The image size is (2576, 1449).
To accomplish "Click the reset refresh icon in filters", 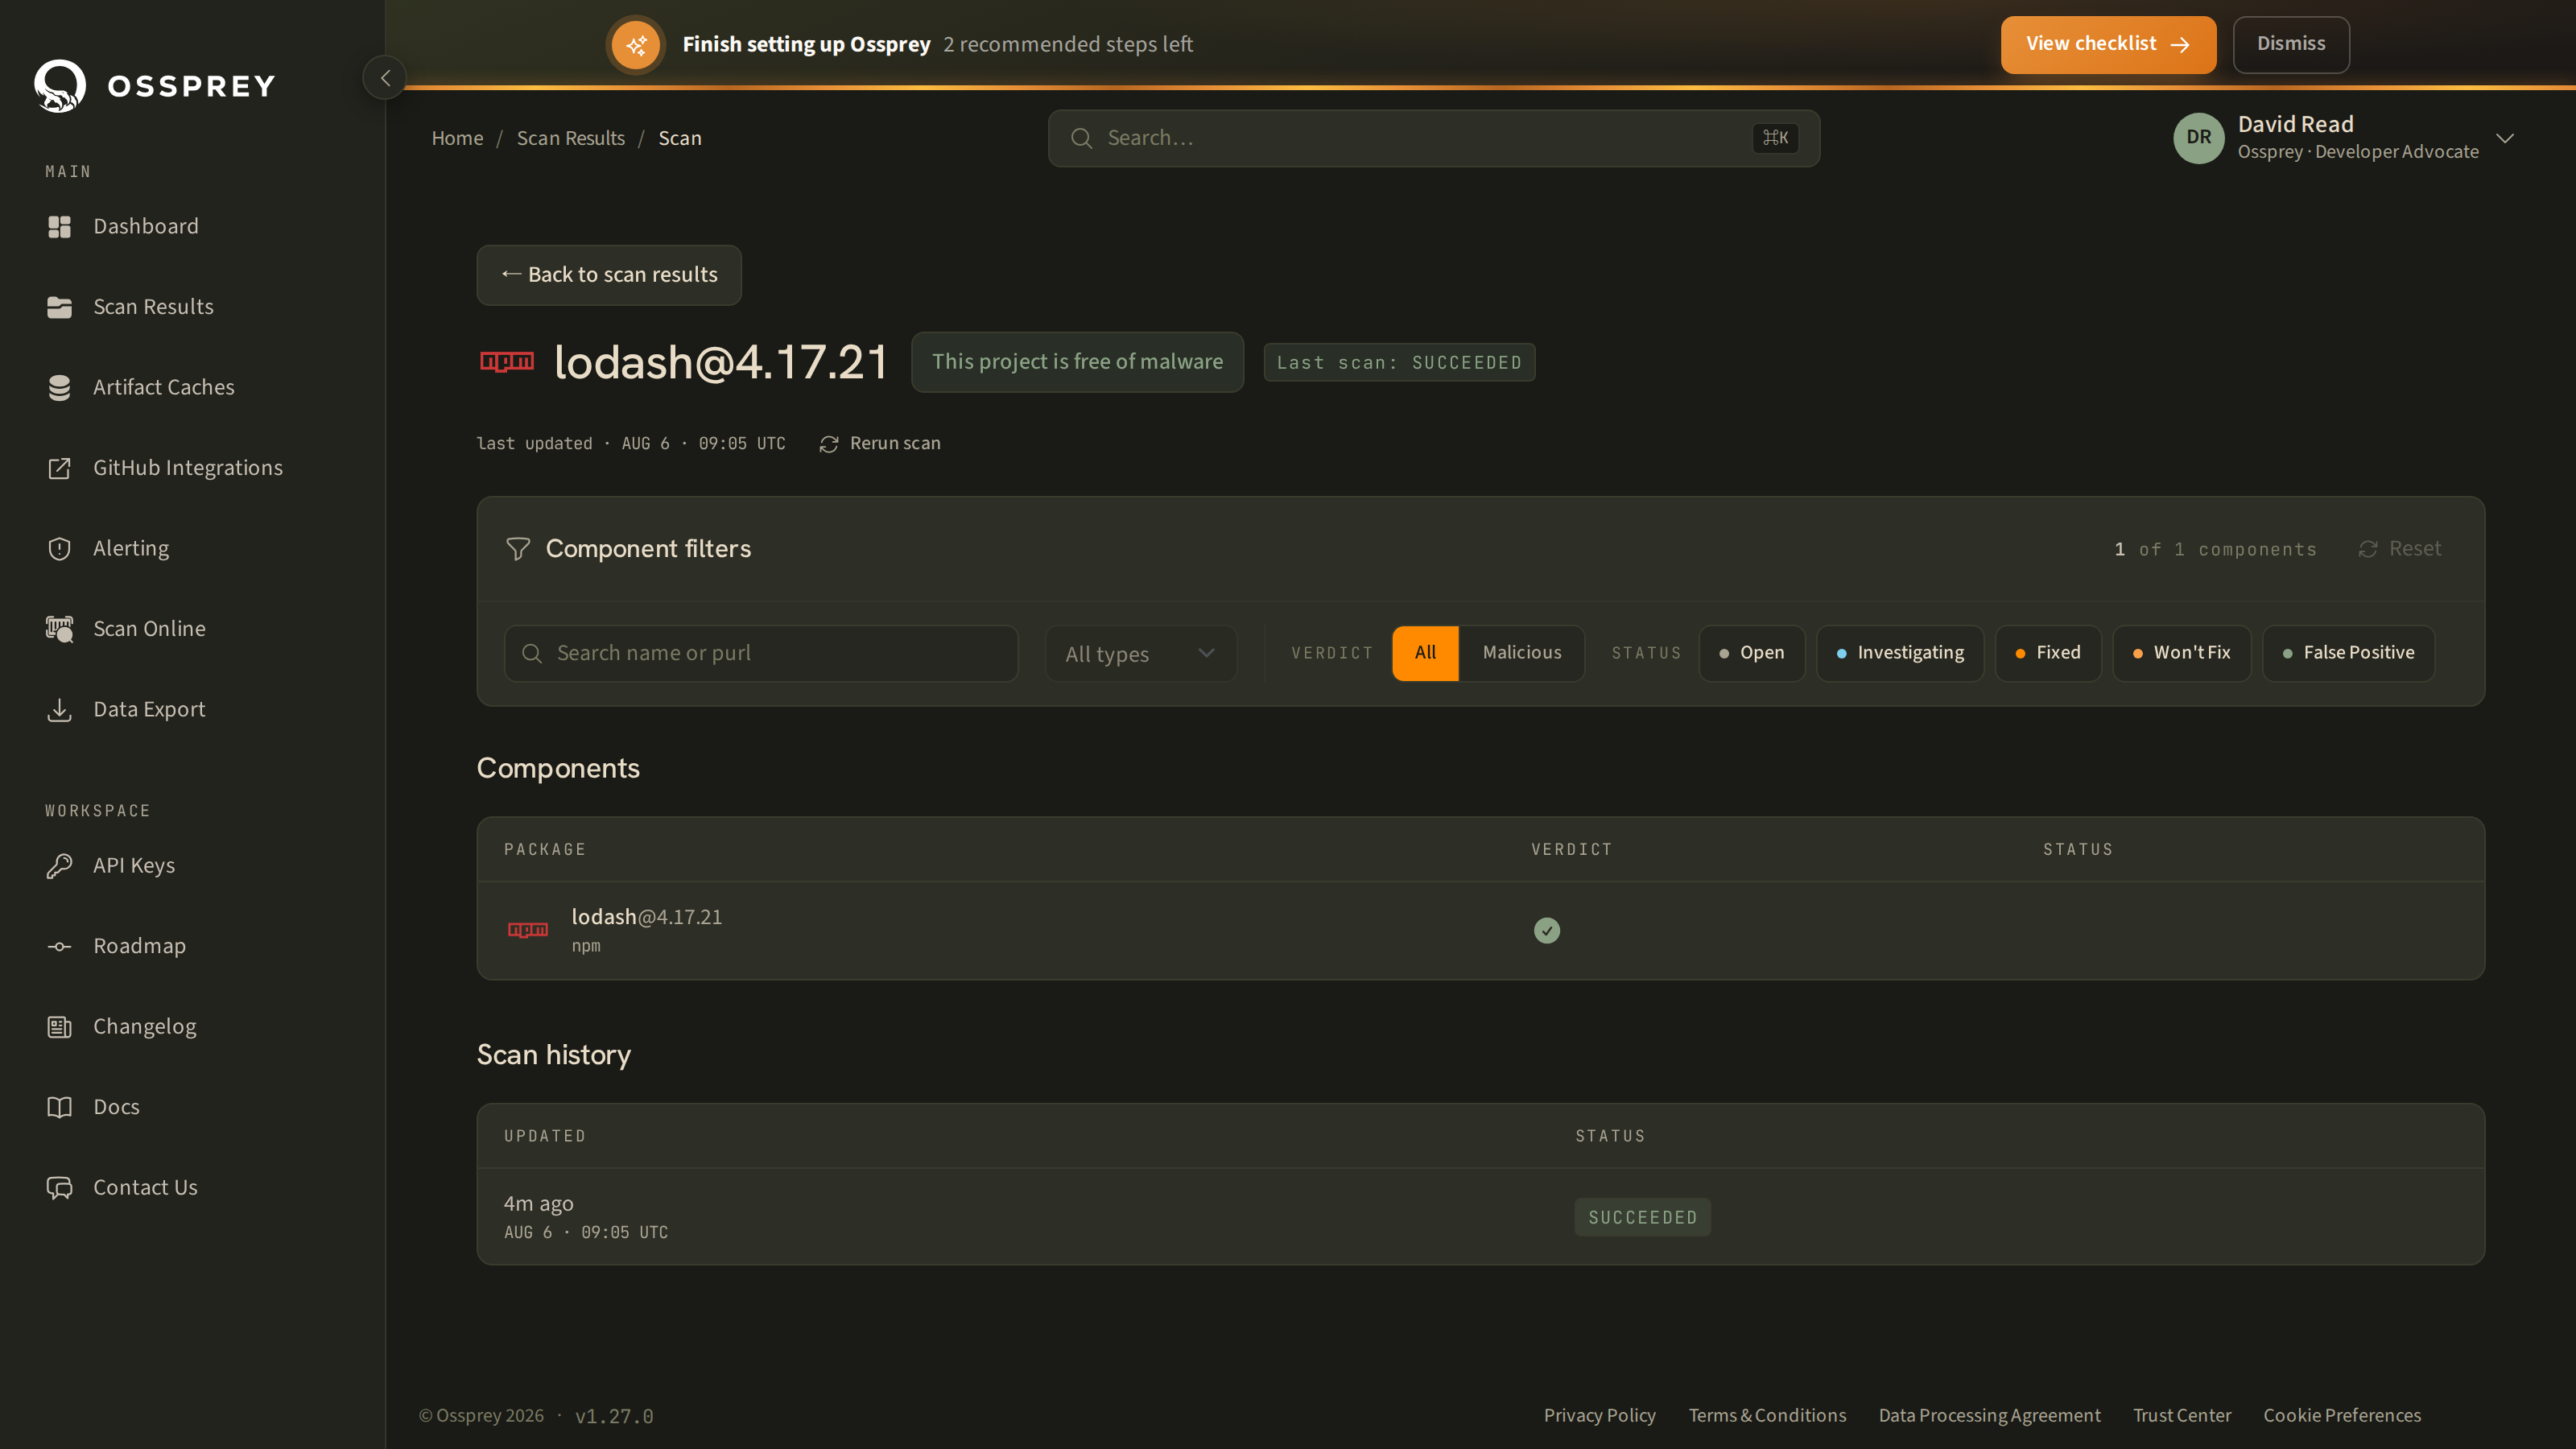I will click(2367, 549).
